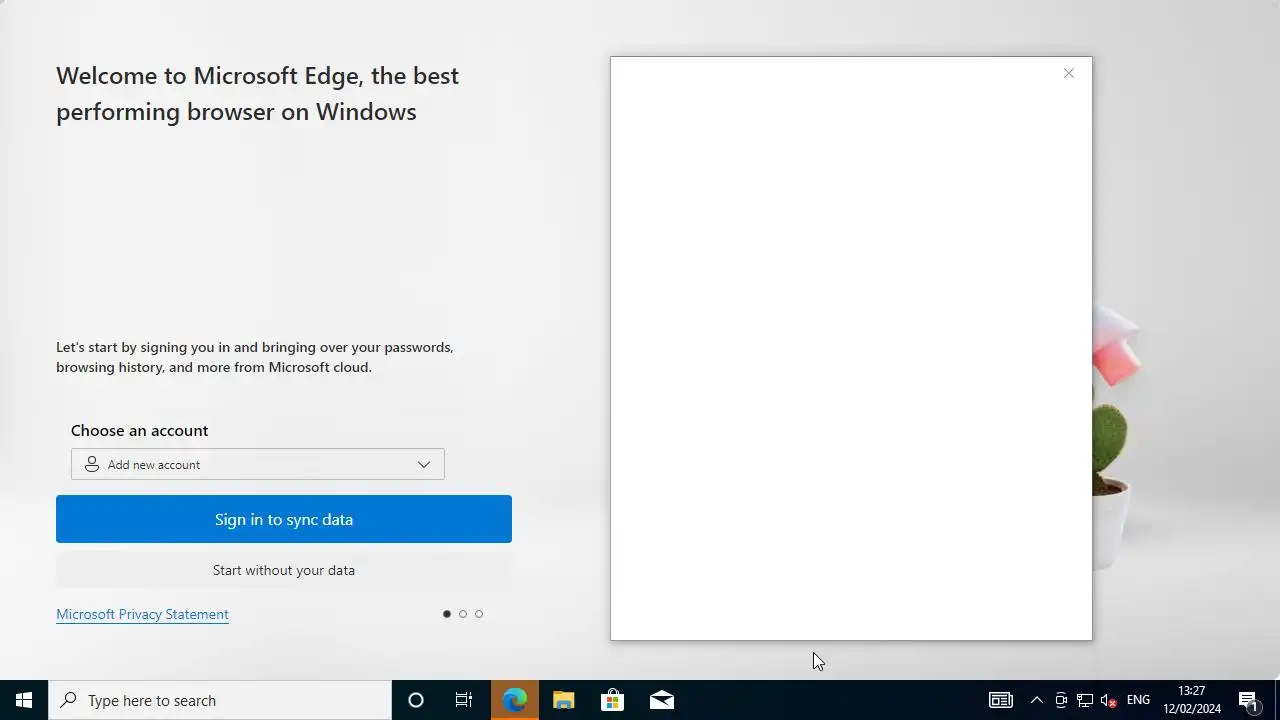Open the Mail app from the taskbar

[661, 700]
